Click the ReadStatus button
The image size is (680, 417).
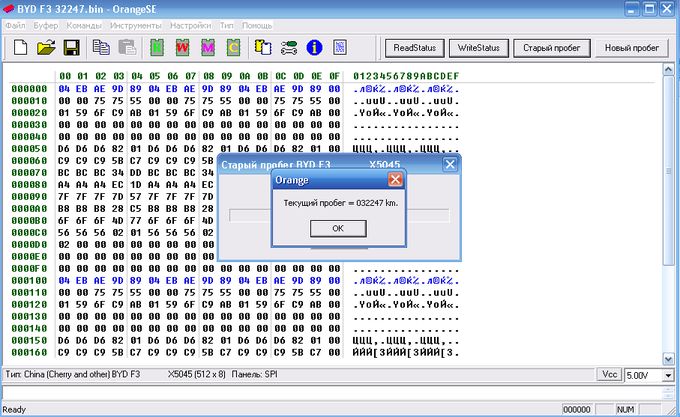[415, 48]
